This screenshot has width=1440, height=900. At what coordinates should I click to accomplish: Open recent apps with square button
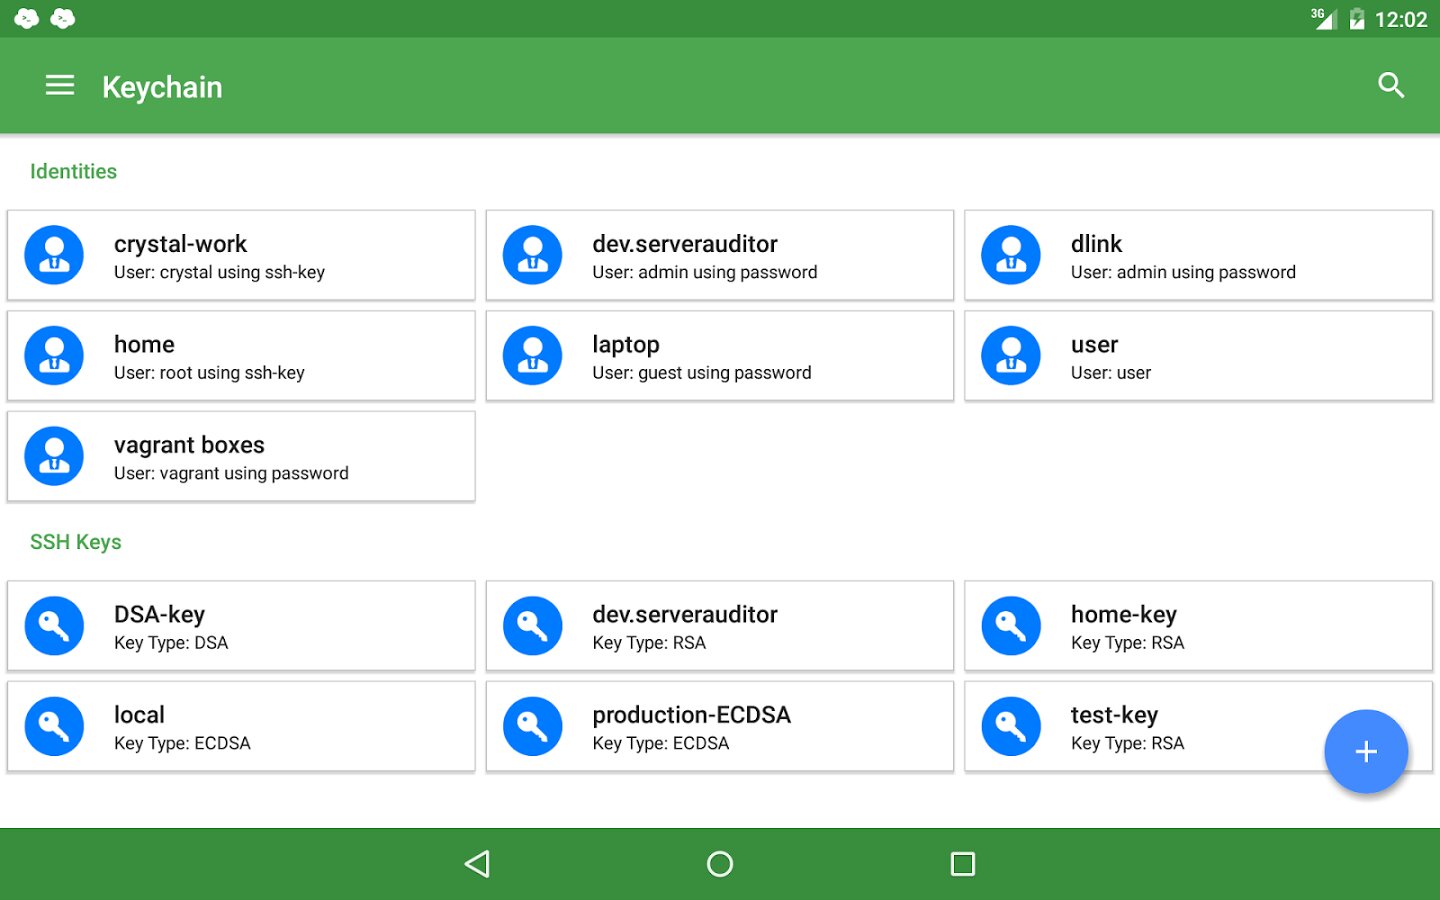point(962,864)
